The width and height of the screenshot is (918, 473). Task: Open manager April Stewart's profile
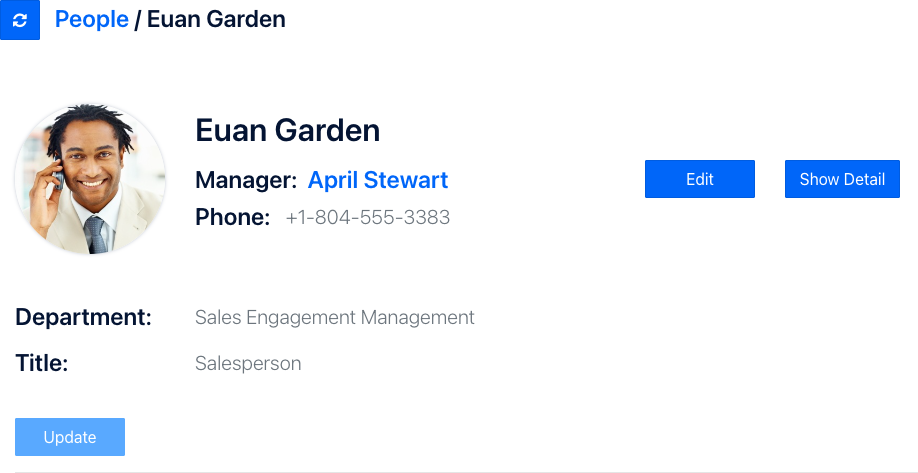click(377, 180)
